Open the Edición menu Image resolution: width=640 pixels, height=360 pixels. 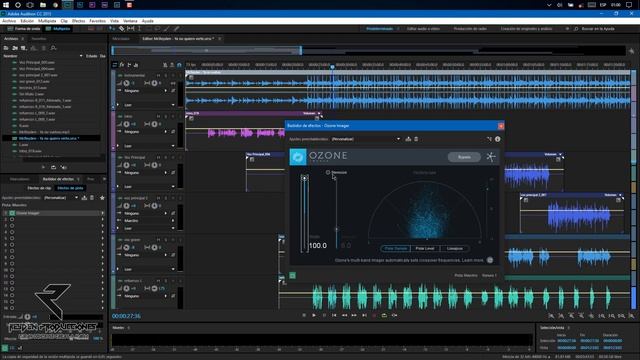pos(27,21)
